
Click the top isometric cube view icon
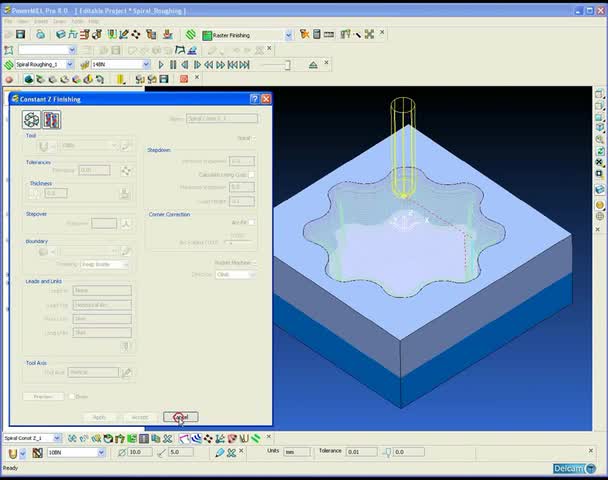[599, 94]
